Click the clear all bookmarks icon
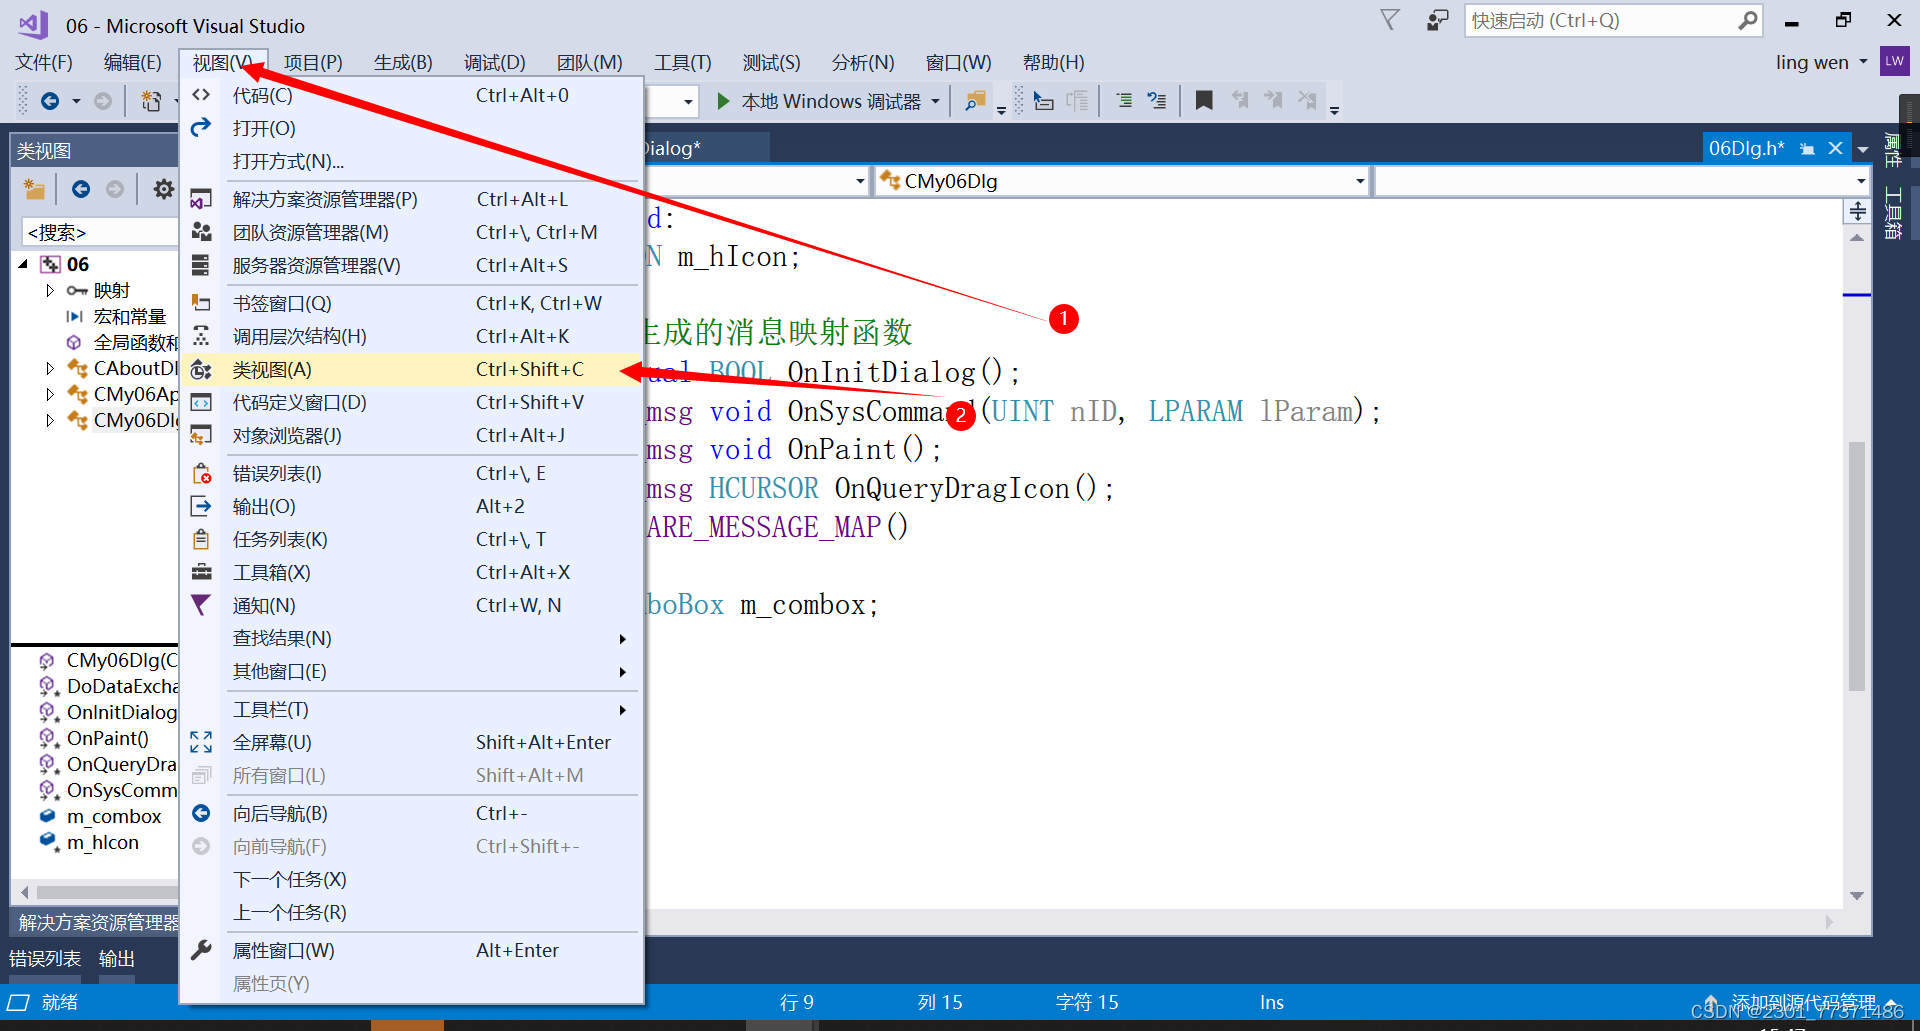Viewport: 1920px width, 1031px height. click(x=1307, y=100)
